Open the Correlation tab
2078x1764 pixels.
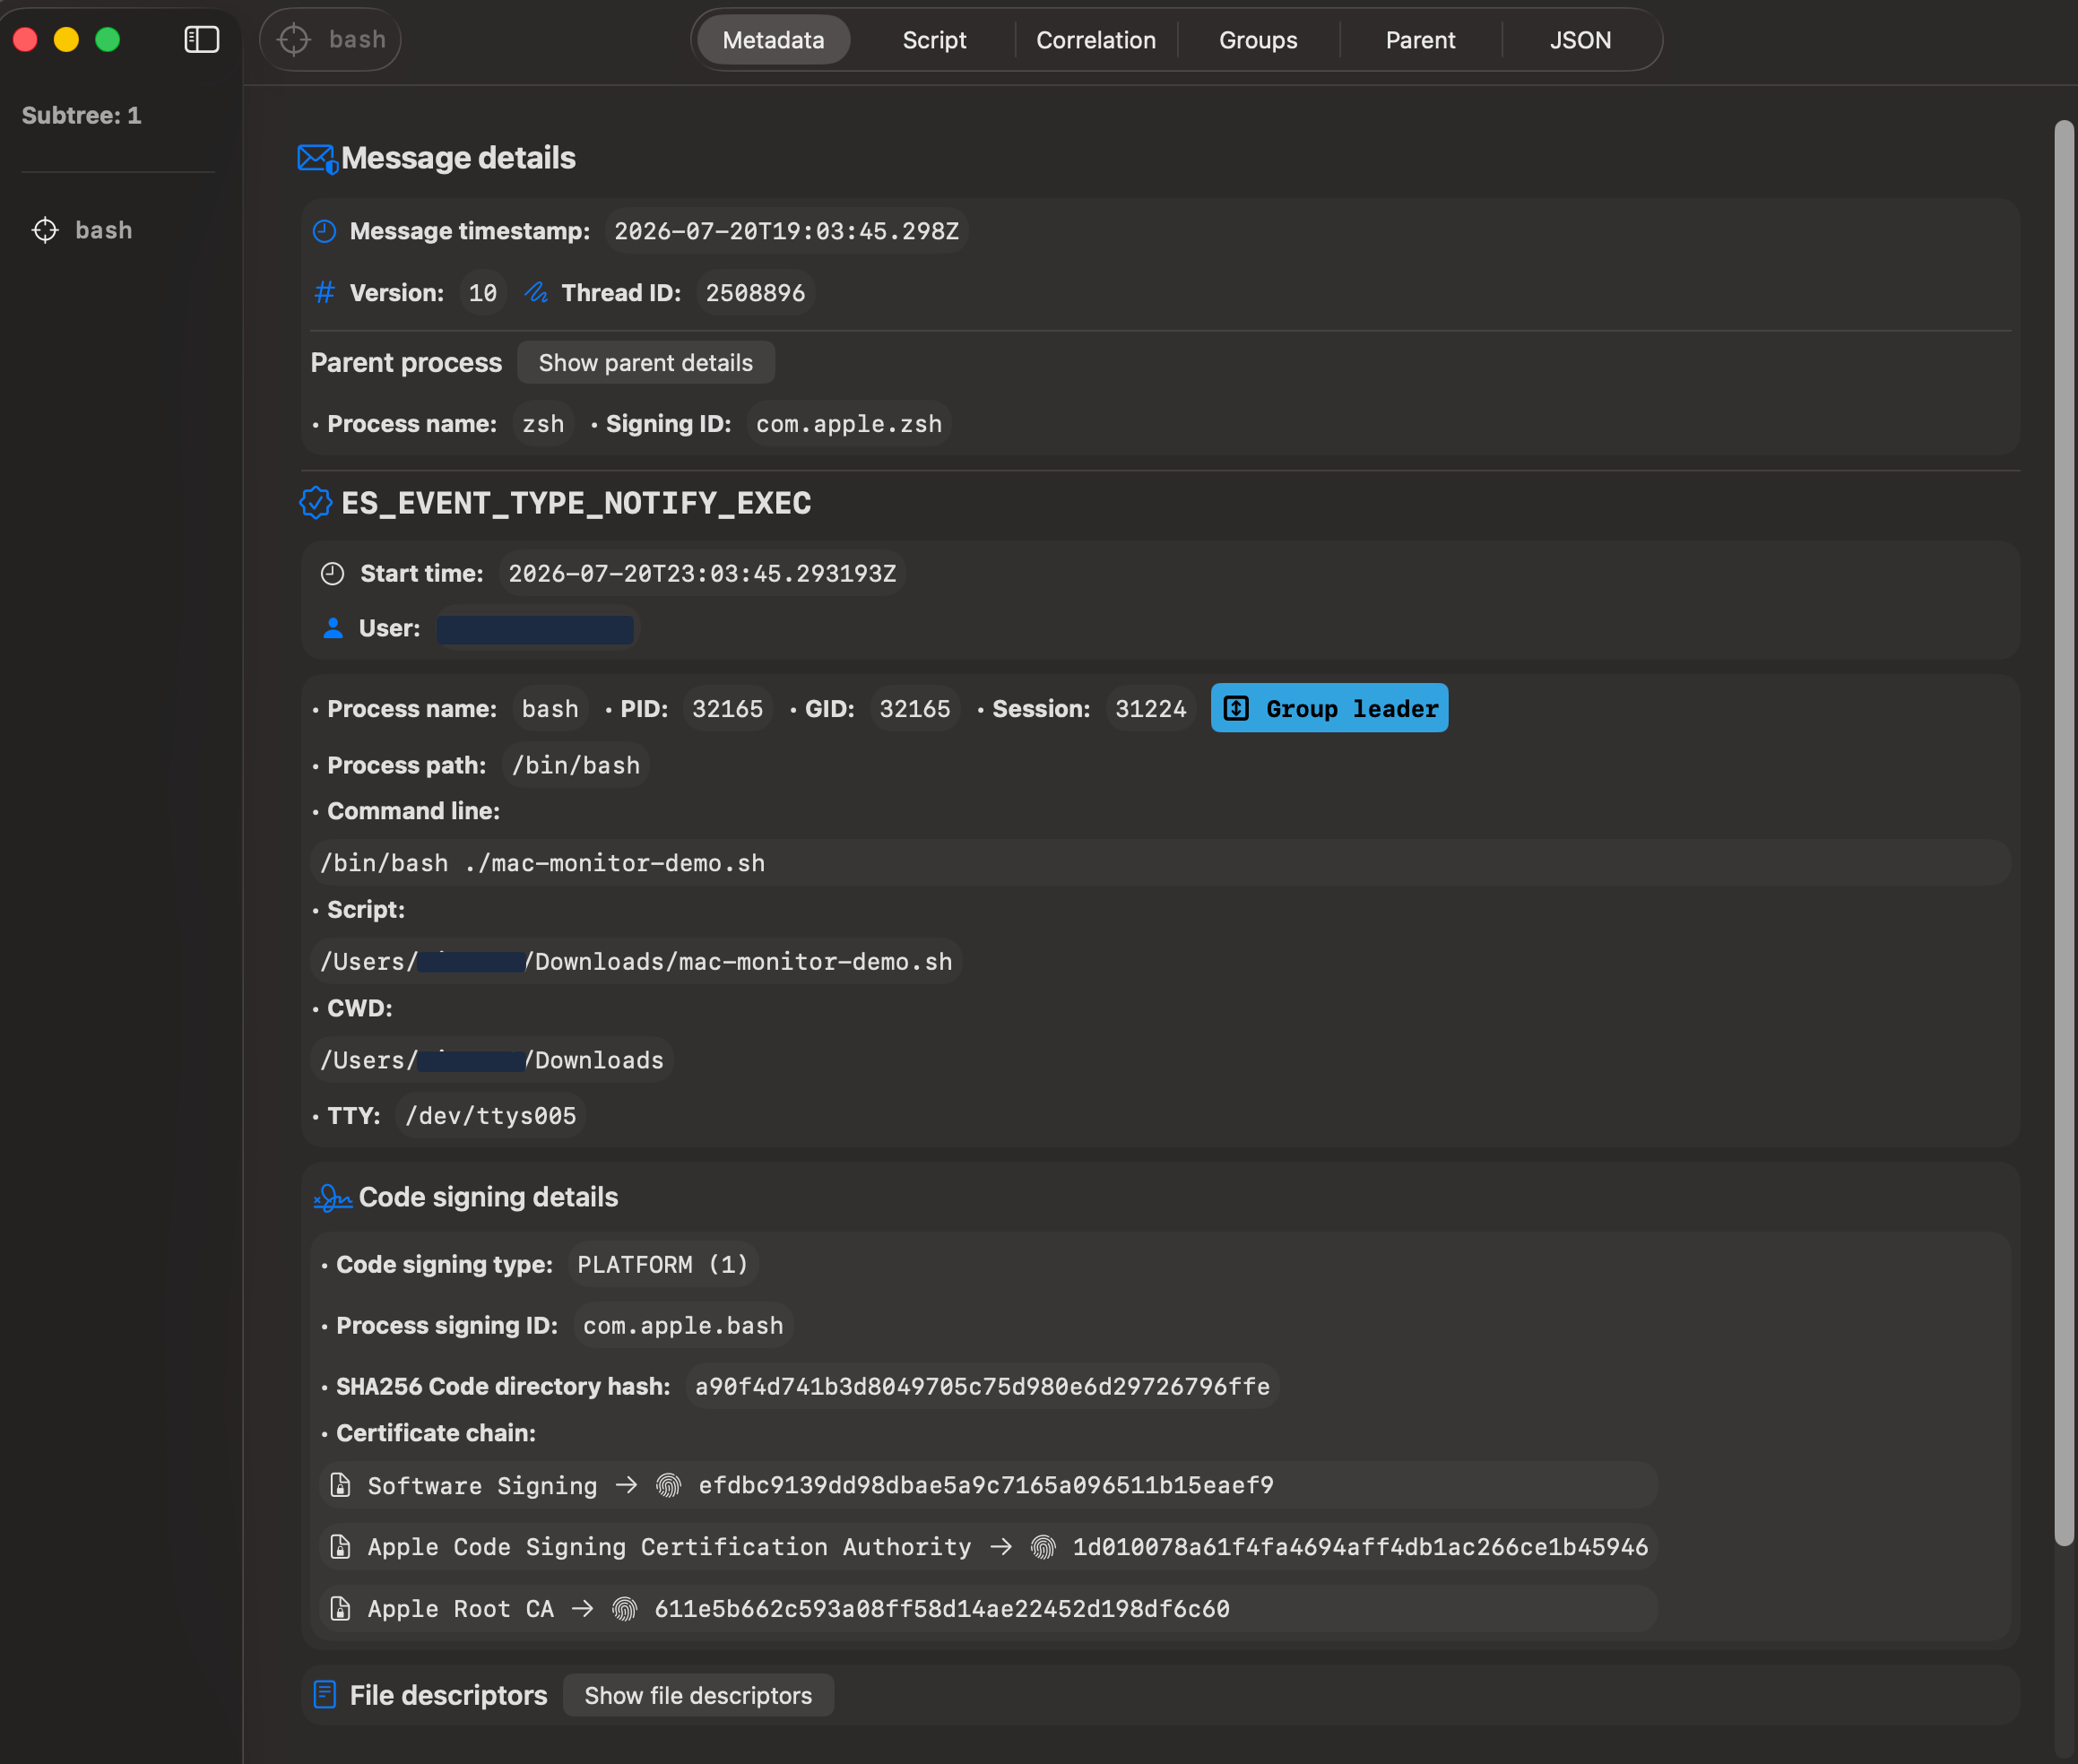[1096, 40]
